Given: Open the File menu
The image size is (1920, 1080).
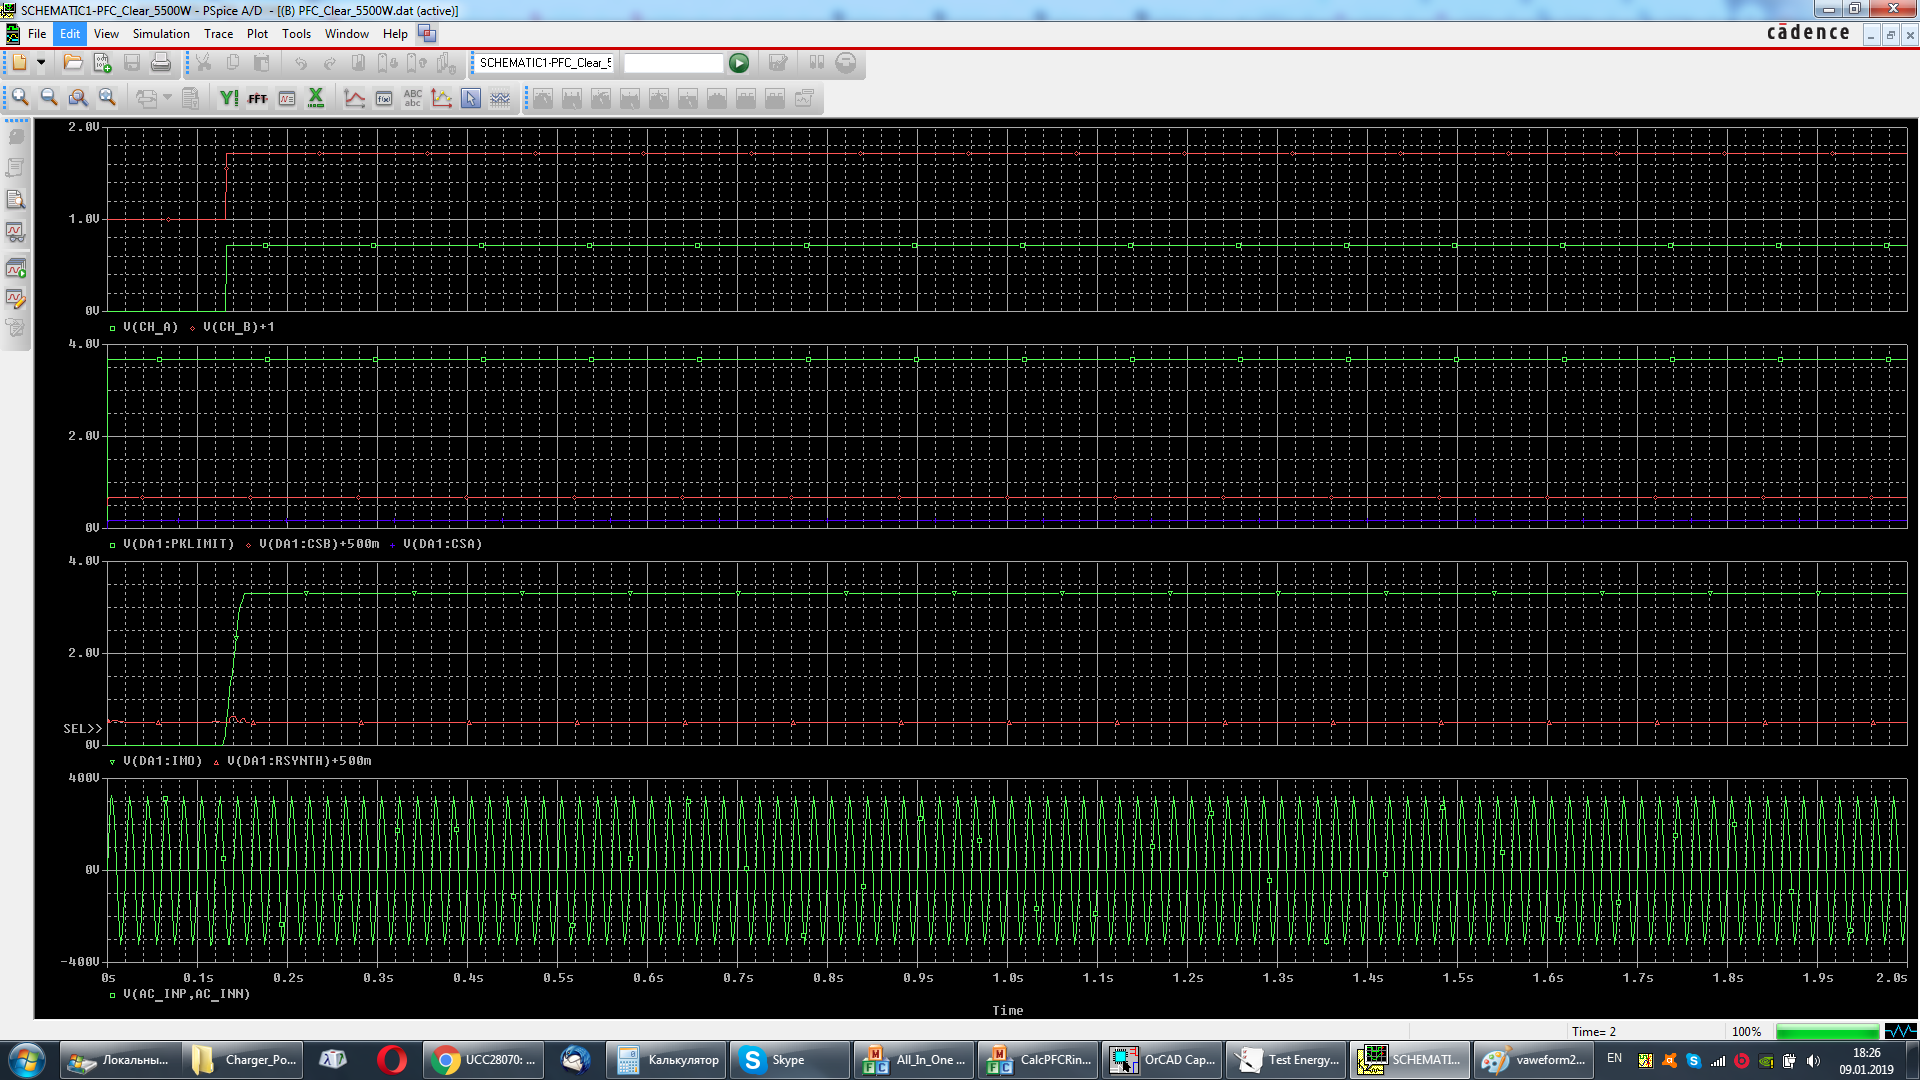Looking at the screenshot, I should click(x=37, y=34).
